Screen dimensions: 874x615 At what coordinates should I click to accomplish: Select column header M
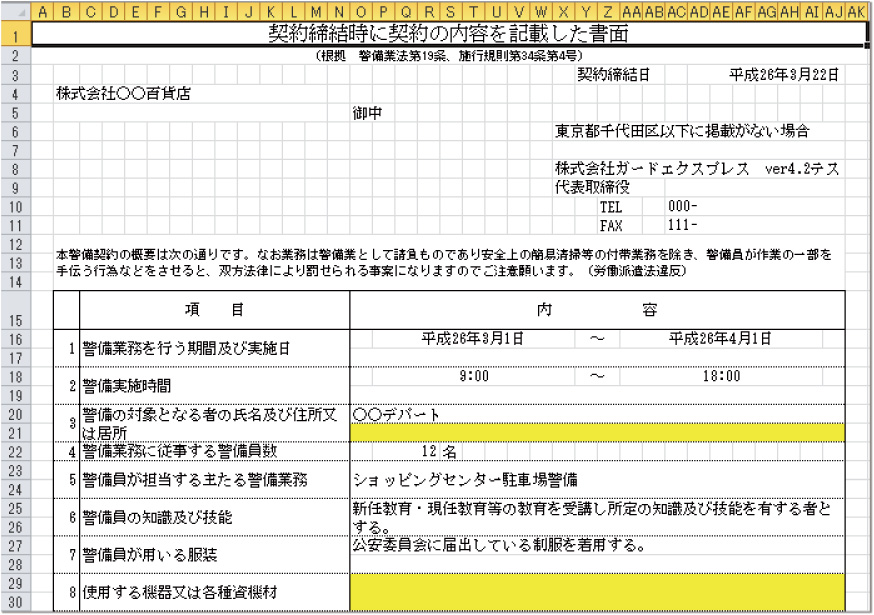tap(316, 12)
